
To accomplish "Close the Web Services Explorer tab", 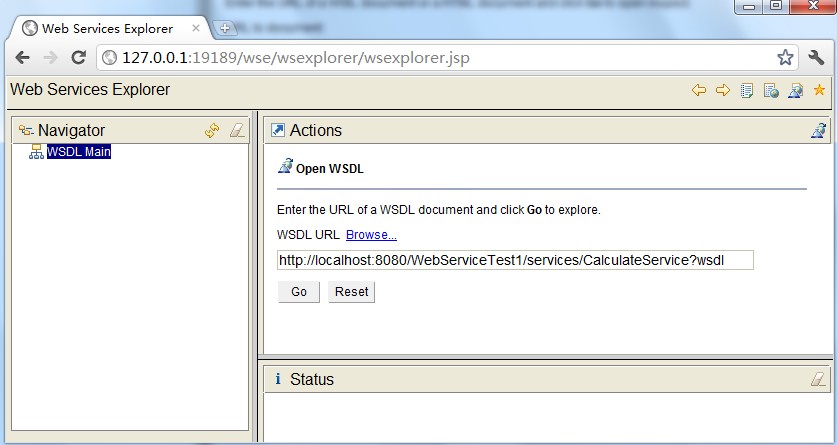I will 196,28.
